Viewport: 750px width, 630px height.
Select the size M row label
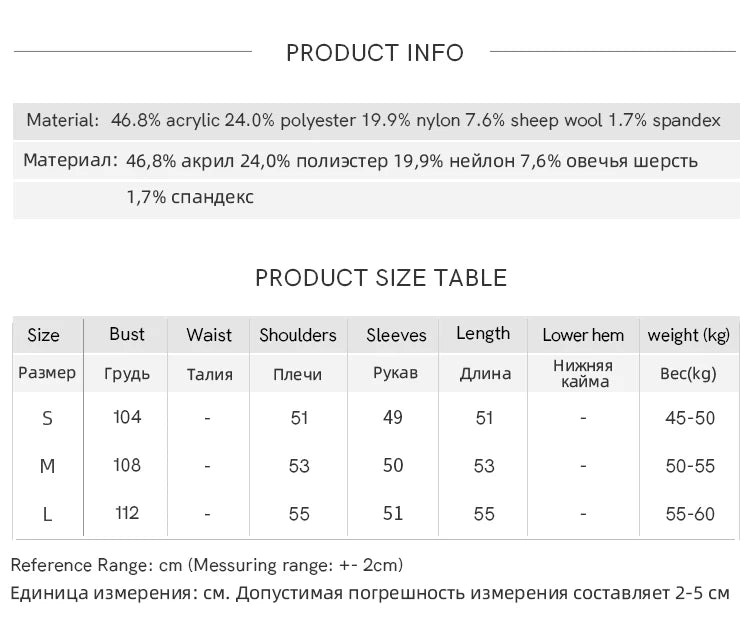(x=47, y=466)
